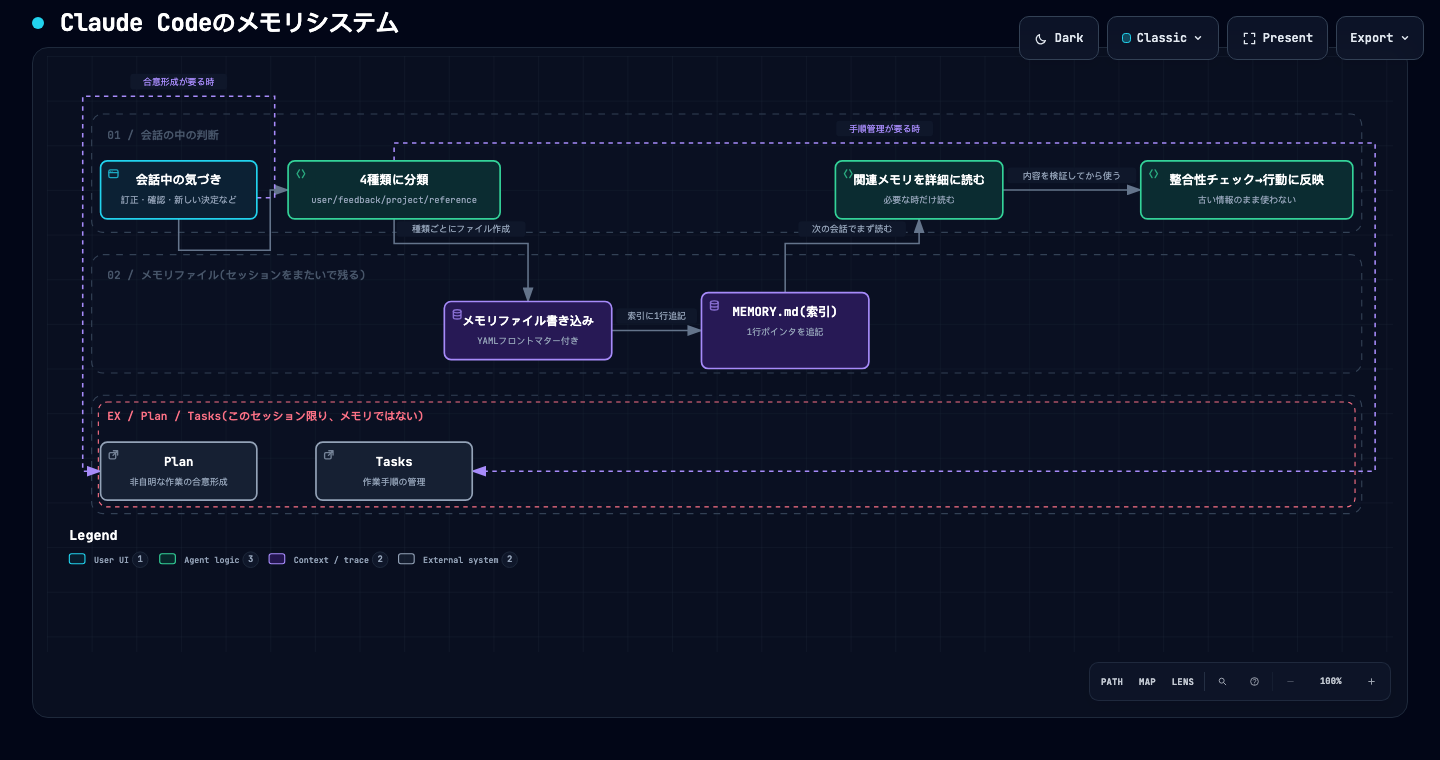The height and width of the screenshot is (760, 1440).
Task: Filter by Context / trace legend label
Action: pyautogui.click(x=331, y=560)
